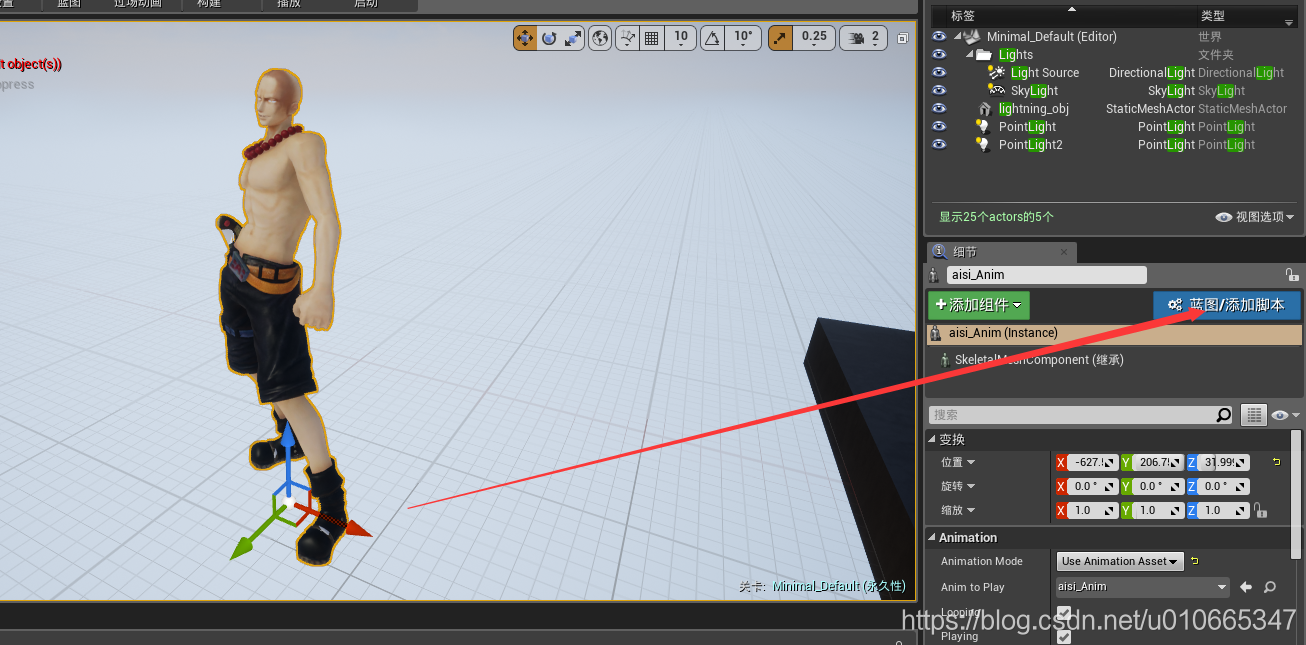
Task: Click the location X value field
Action: pos(1093,462)
